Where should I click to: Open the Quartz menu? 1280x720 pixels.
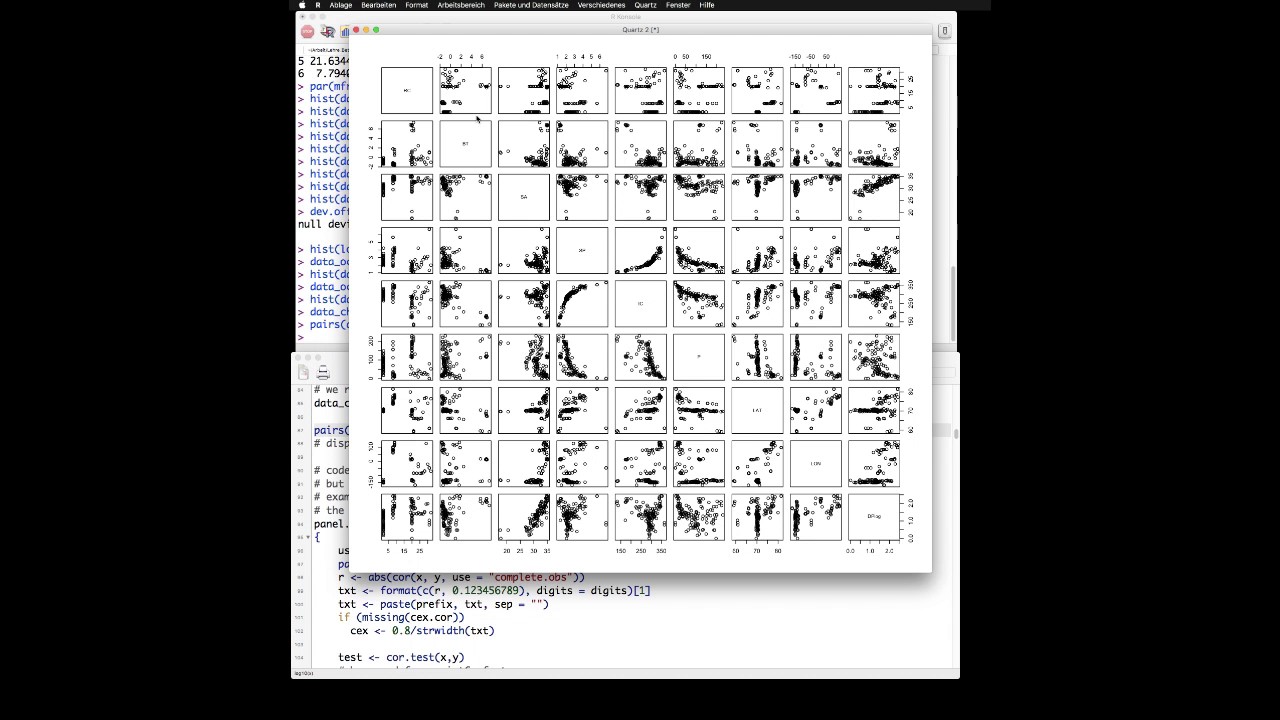645,5
